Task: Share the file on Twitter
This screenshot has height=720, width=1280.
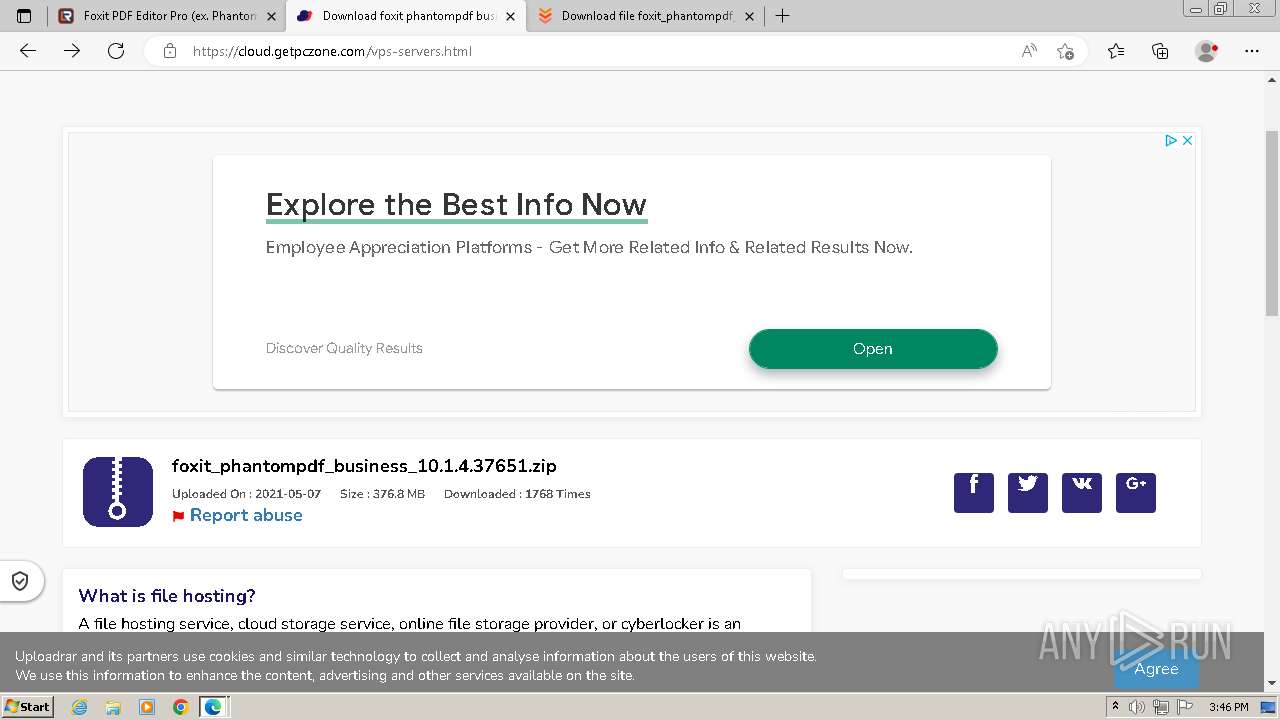Action: pos(1028,493)
